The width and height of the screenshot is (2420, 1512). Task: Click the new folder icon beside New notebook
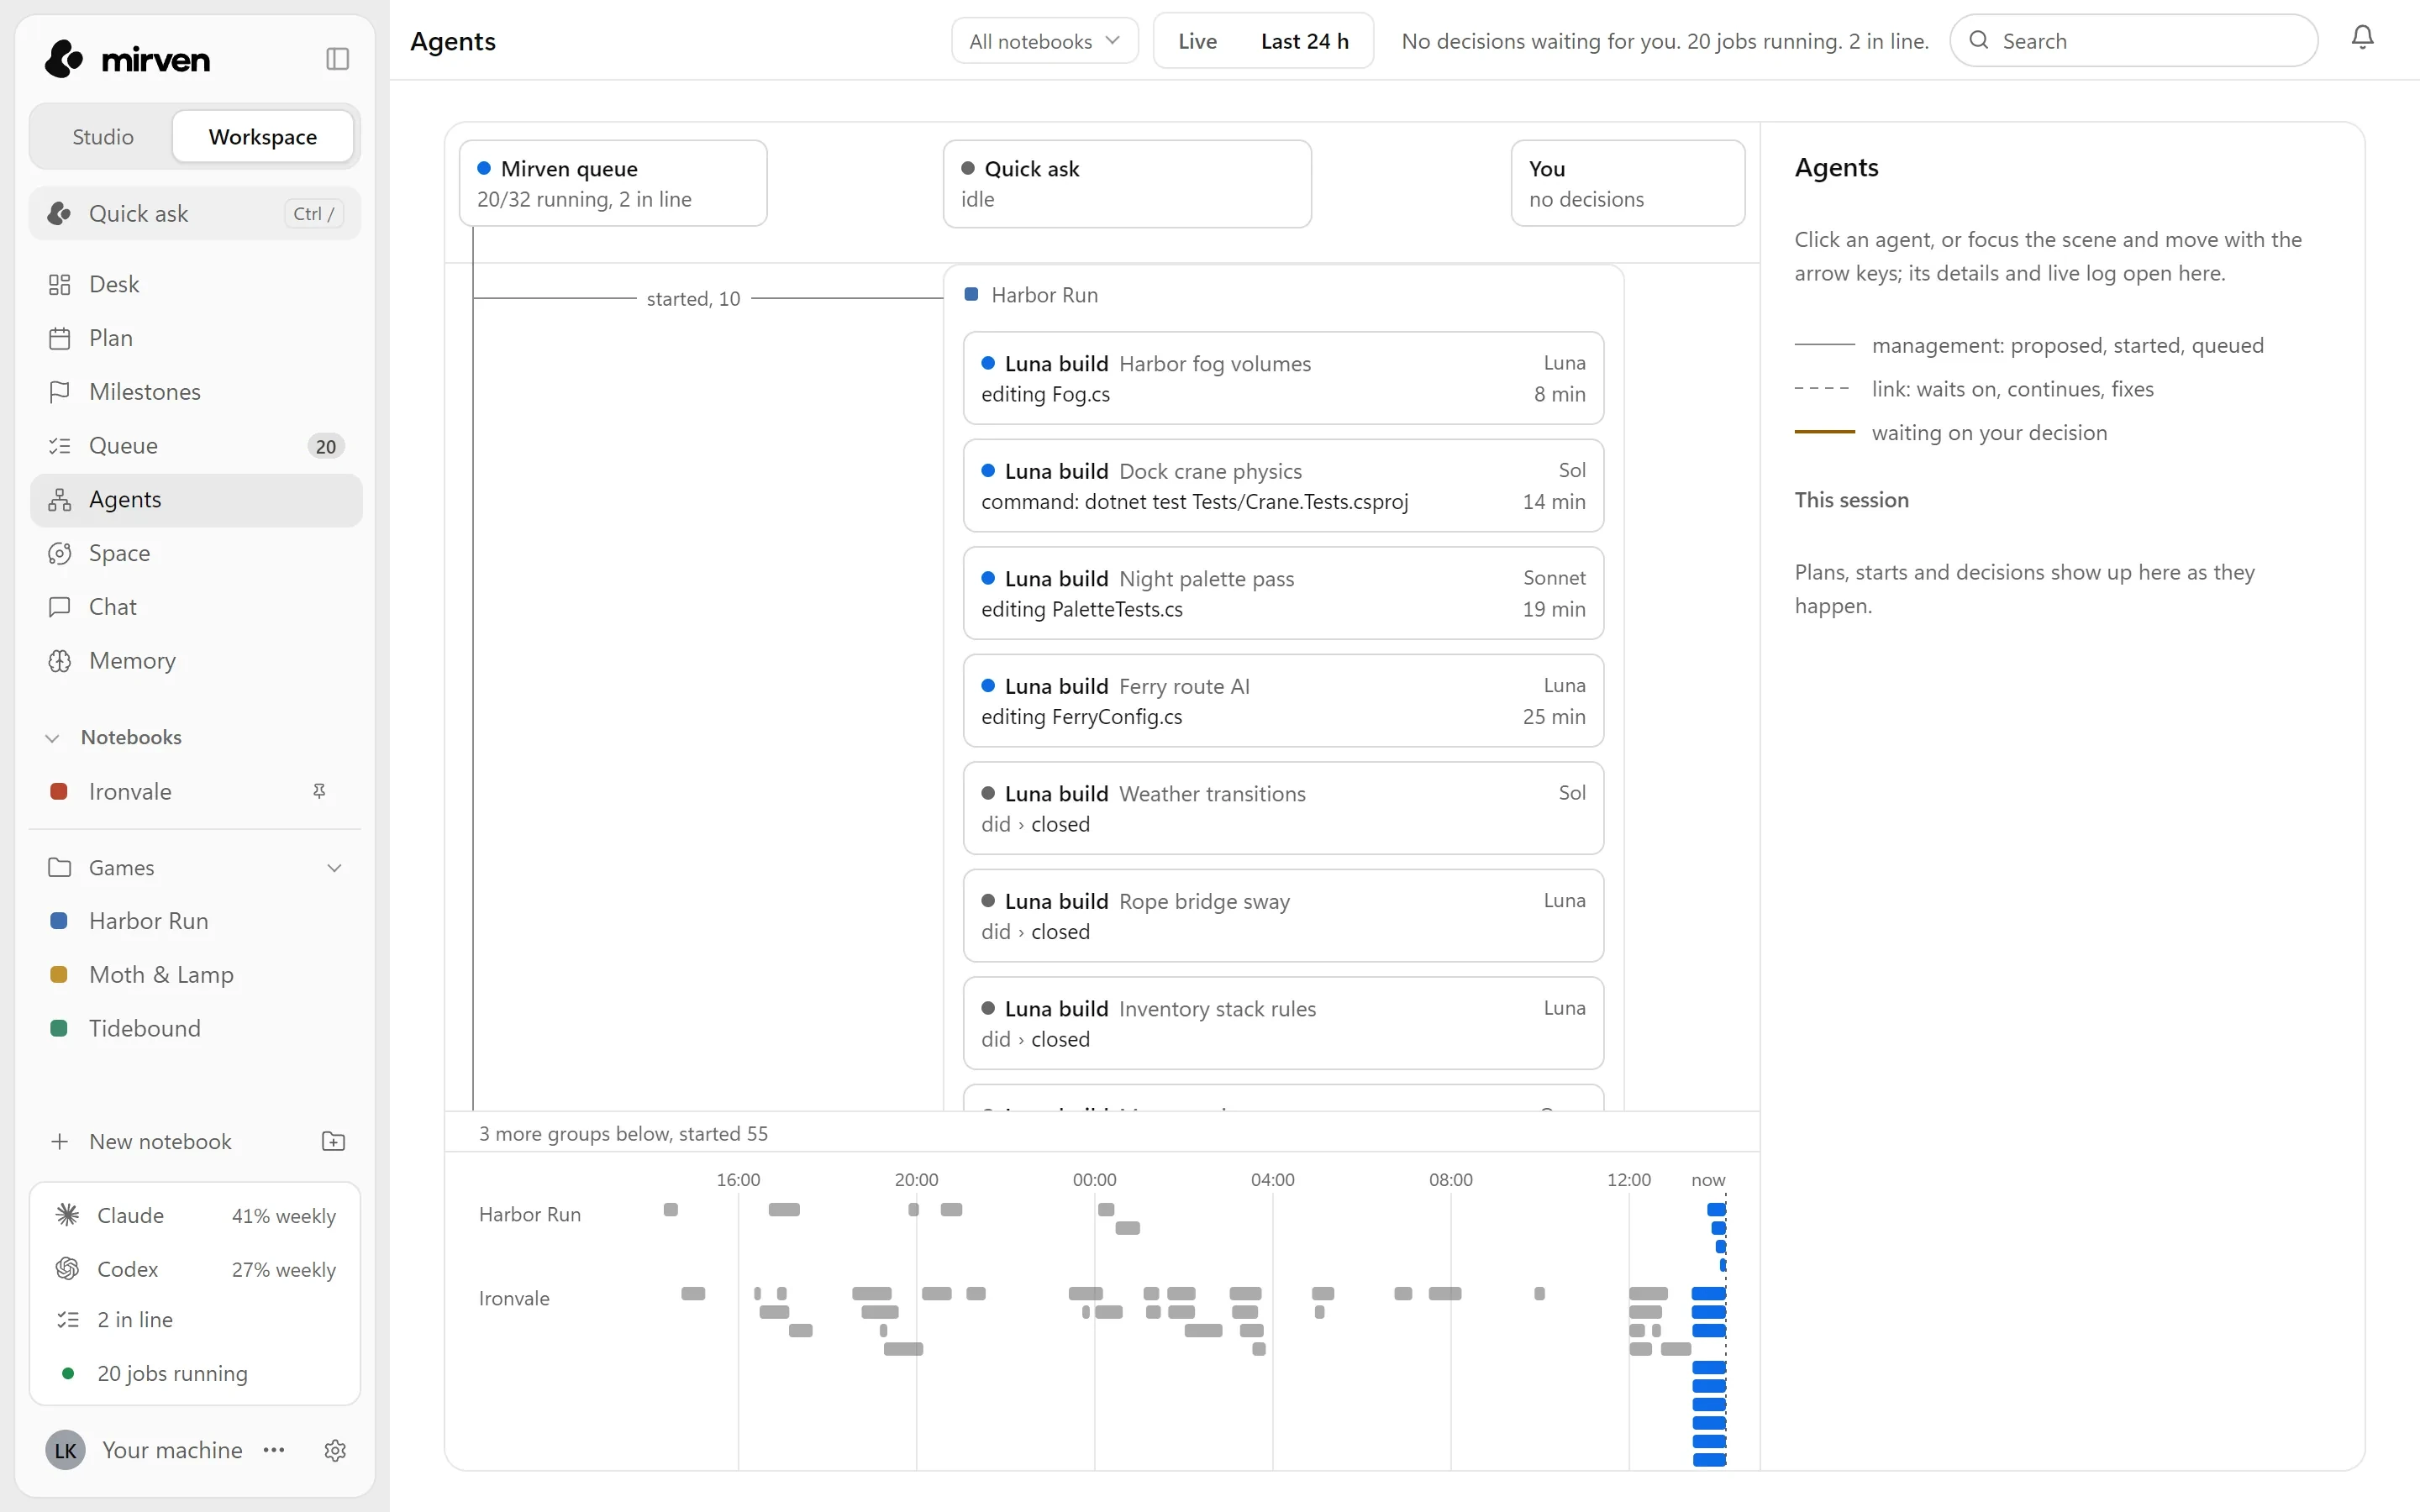(x=333, y=1141)
